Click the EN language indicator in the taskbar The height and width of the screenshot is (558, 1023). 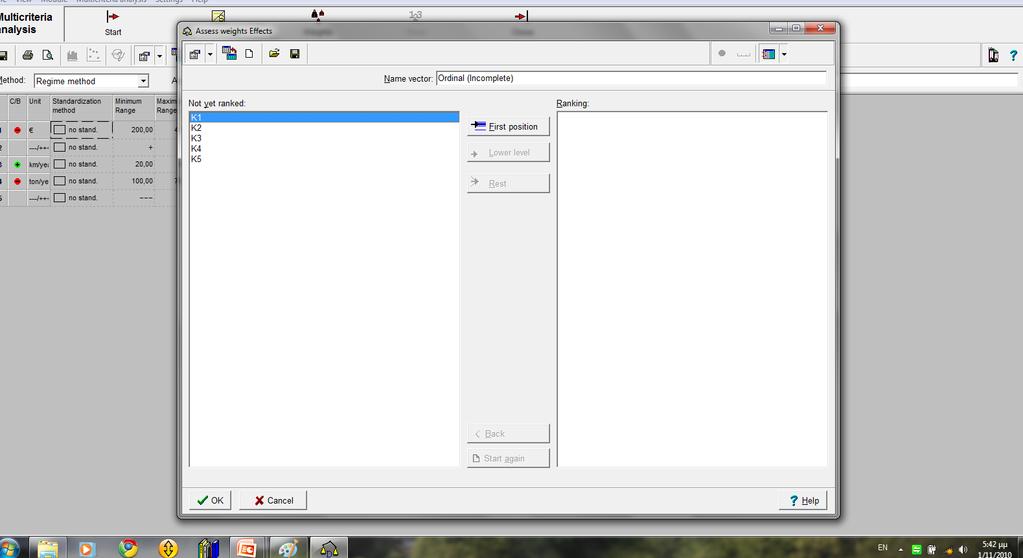pyautogui.click(x=882, y=548)
